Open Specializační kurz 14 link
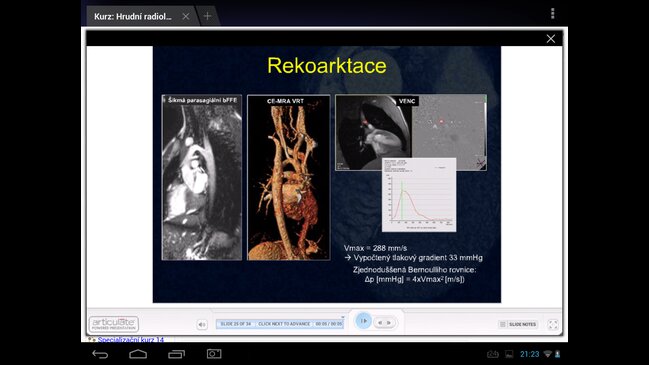Screen dimensions: 649x365 tap(131, 340)
